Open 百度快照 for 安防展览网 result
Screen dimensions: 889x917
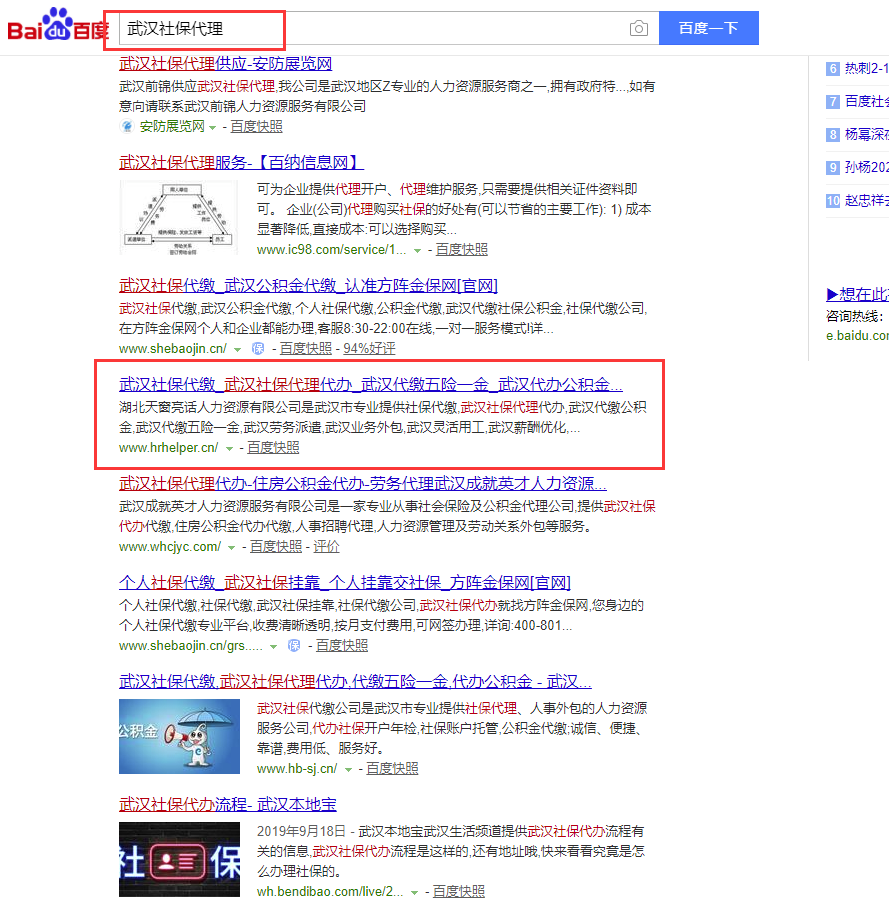tap(256, 126)
